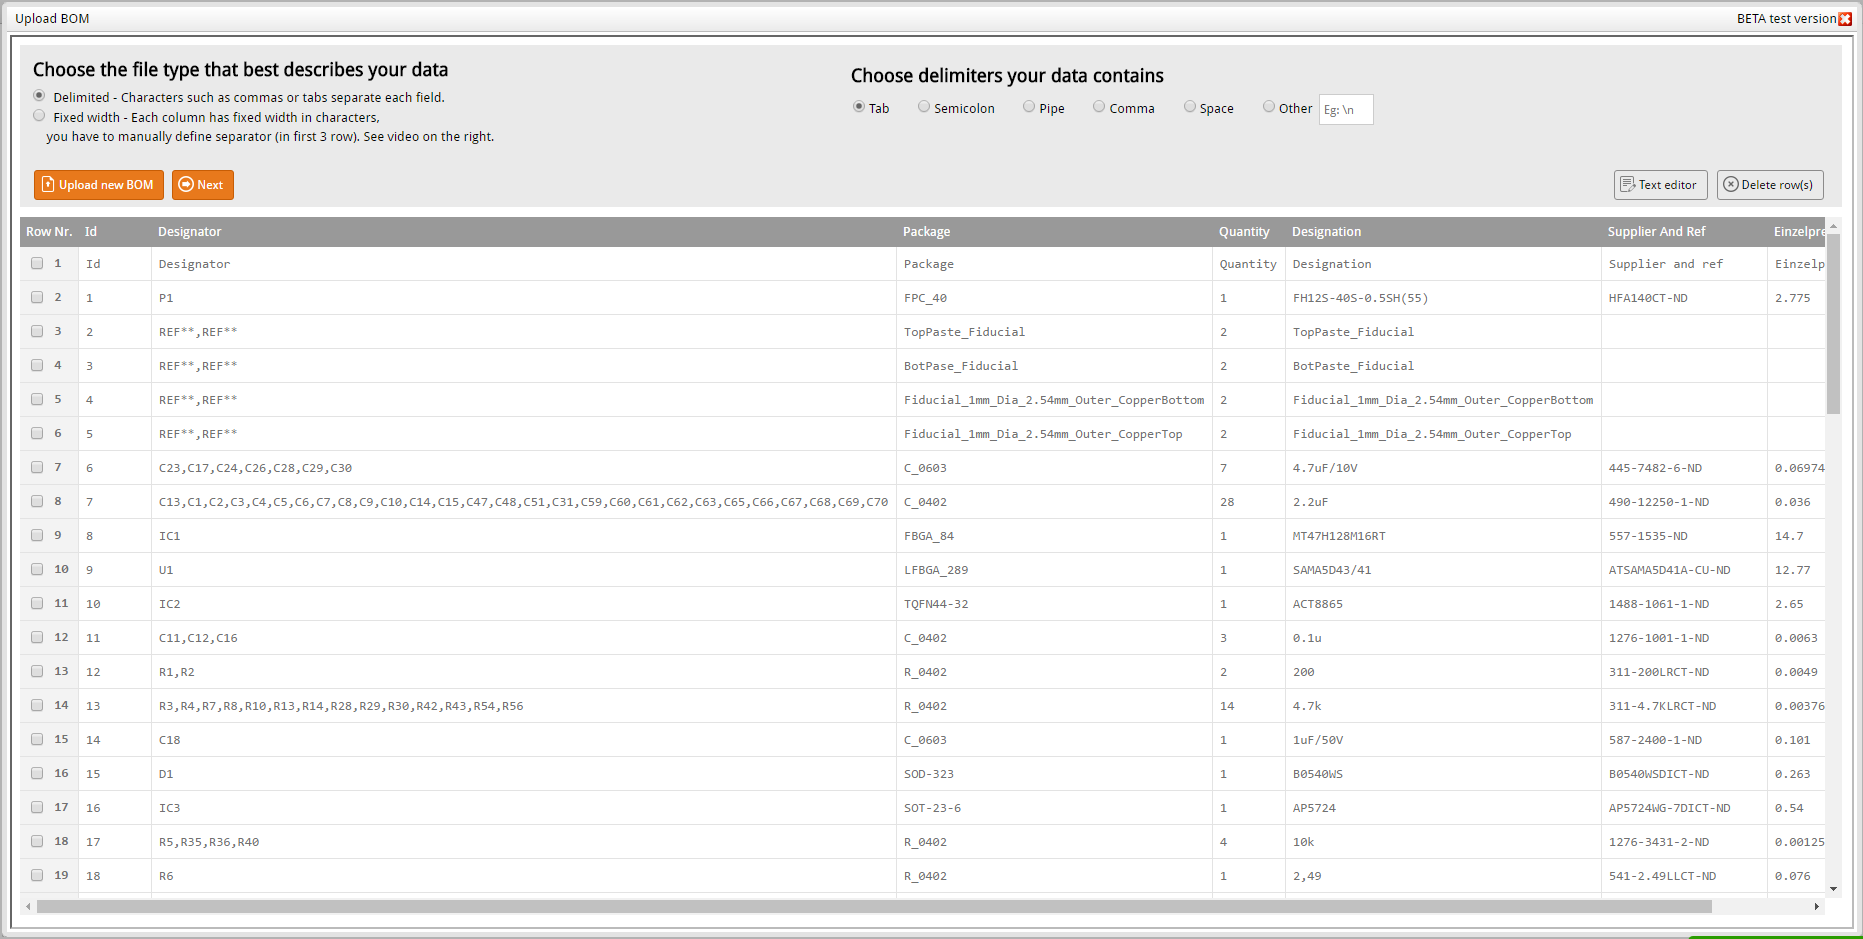Click the vertical scrollbar thumb of the table
The height and width of the screenshot is (939, 1863).
pos(1833,324)
